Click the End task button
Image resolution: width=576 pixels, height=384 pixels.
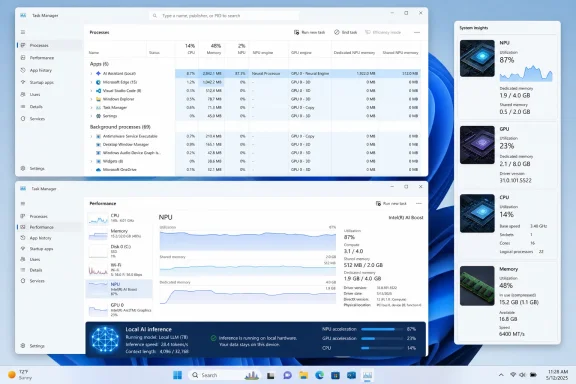coord(345,32)
